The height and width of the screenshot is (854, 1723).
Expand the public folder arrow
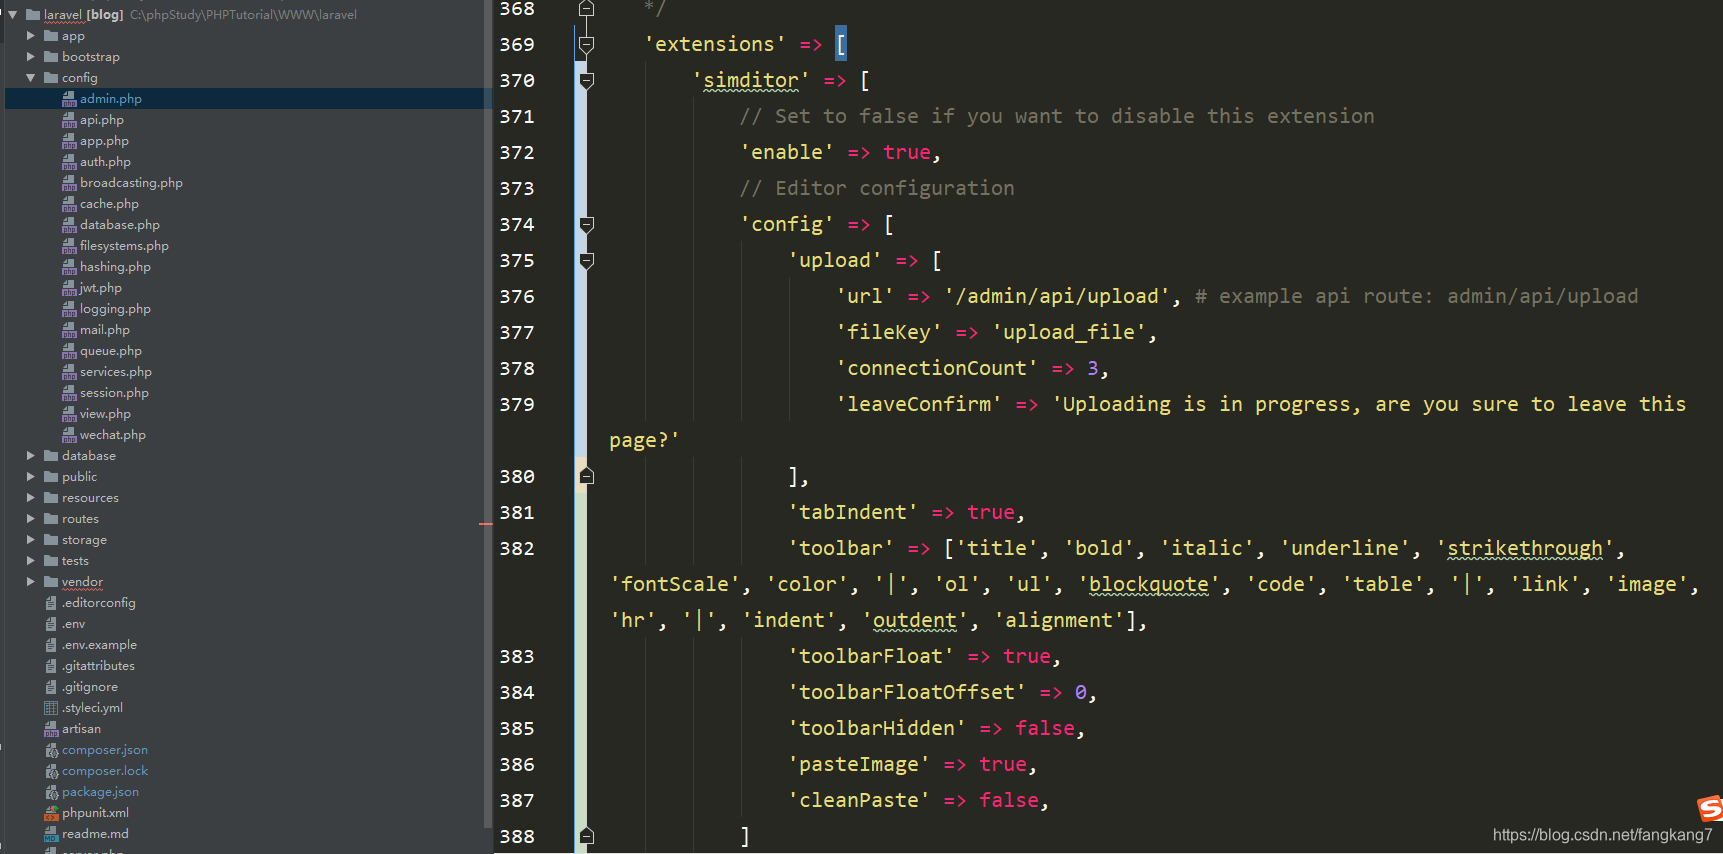coord(31,477)
